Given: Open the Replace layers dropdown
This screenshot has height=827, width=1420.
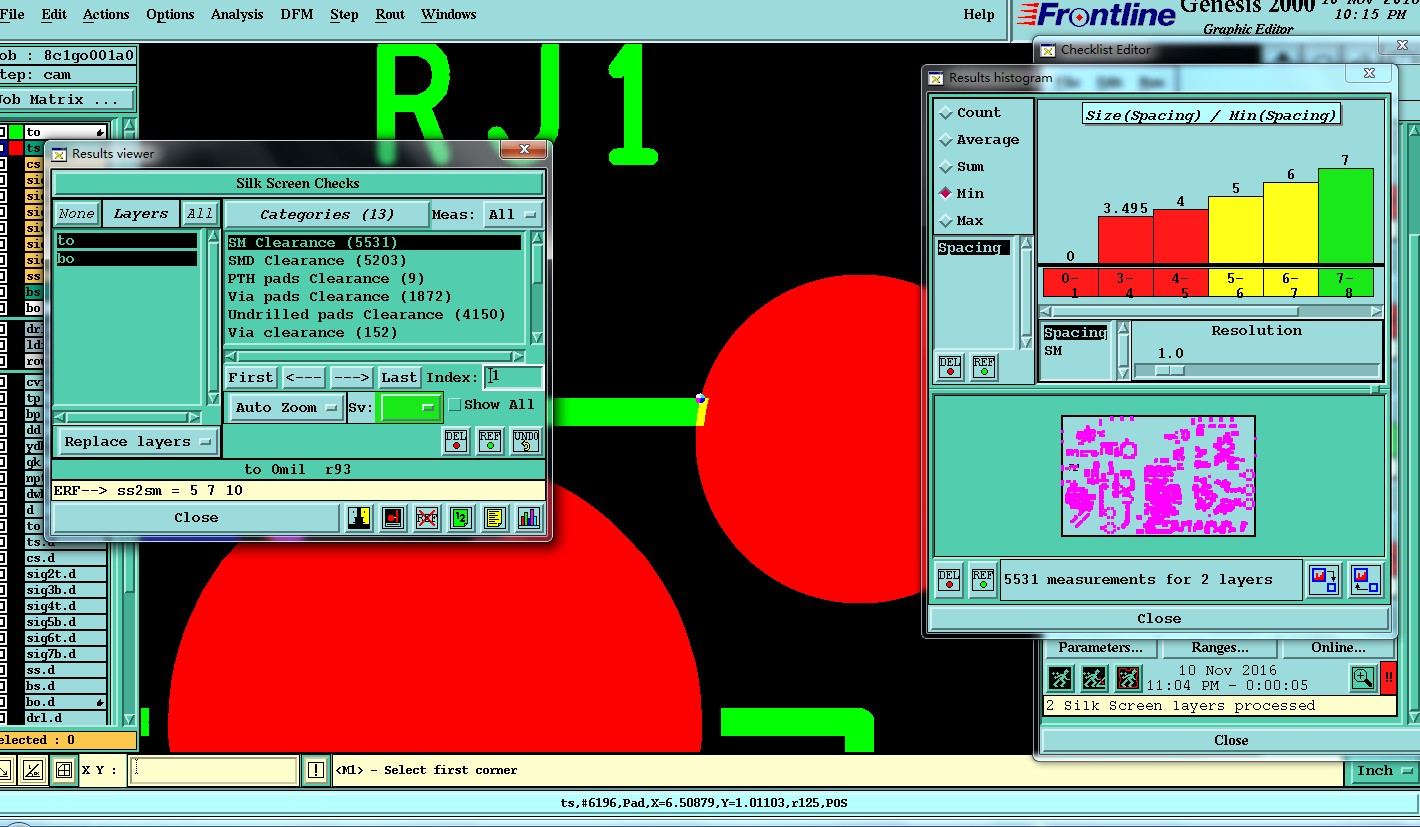Looking at the screenshot, I should point(137,441).
